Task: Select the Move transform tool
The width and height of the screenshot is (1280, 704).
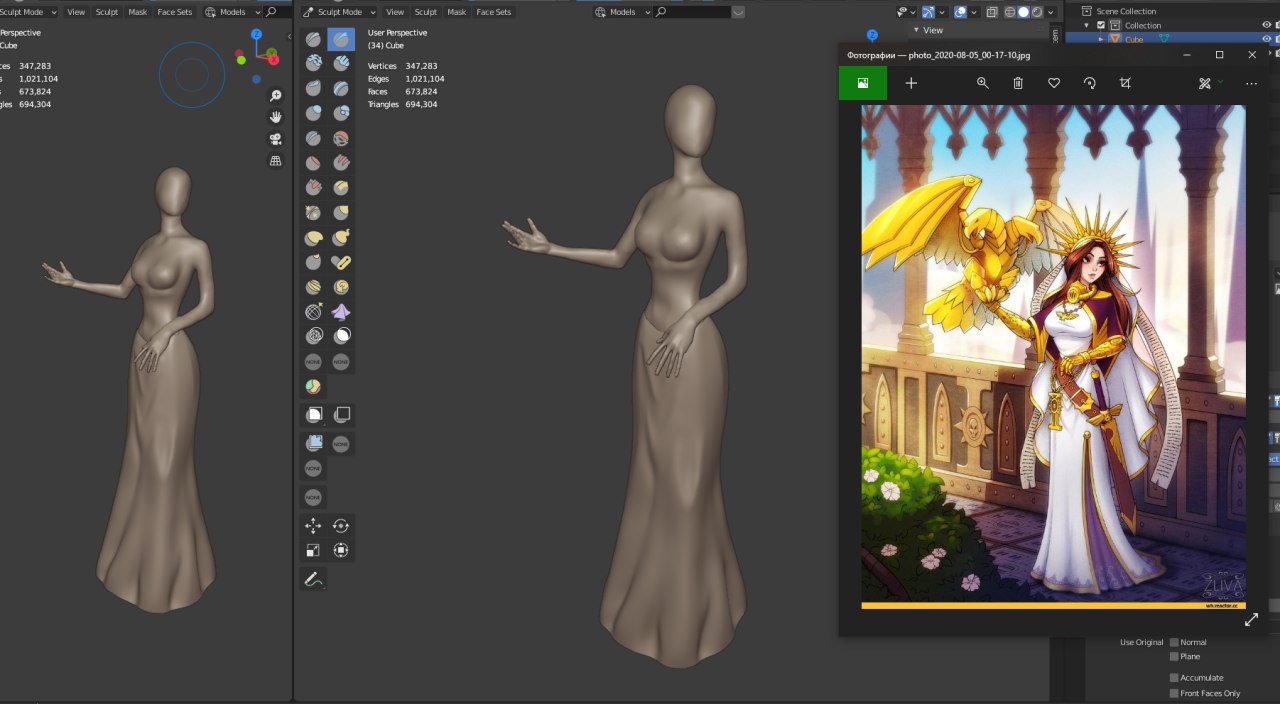Action: click(313, 525)
